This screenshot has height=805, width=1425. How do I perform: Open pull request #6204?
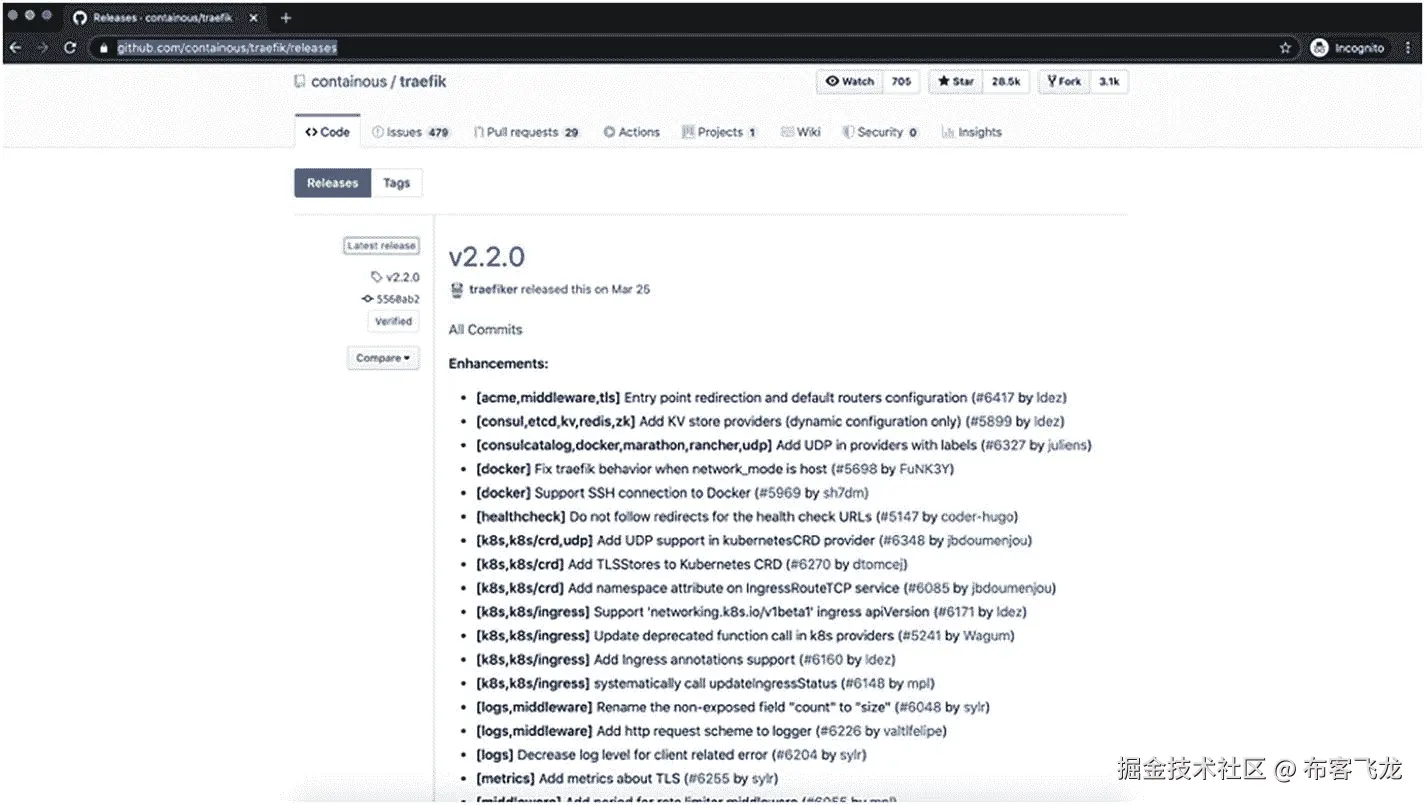pyautogui.click(x=798, y=755)
